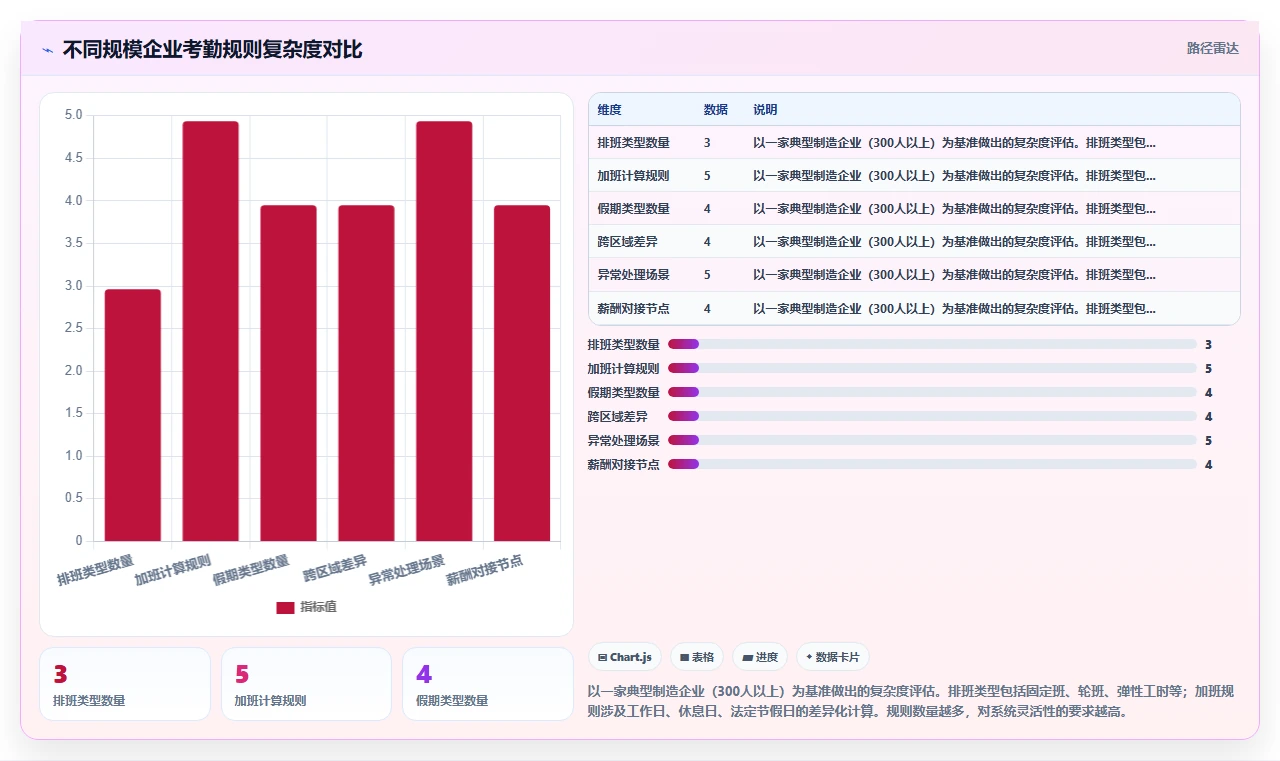Click the 假期类型数量 bar in the chart
This screenshot has height=761, width=1280.
pyautogui.click(x=289, y=373)
